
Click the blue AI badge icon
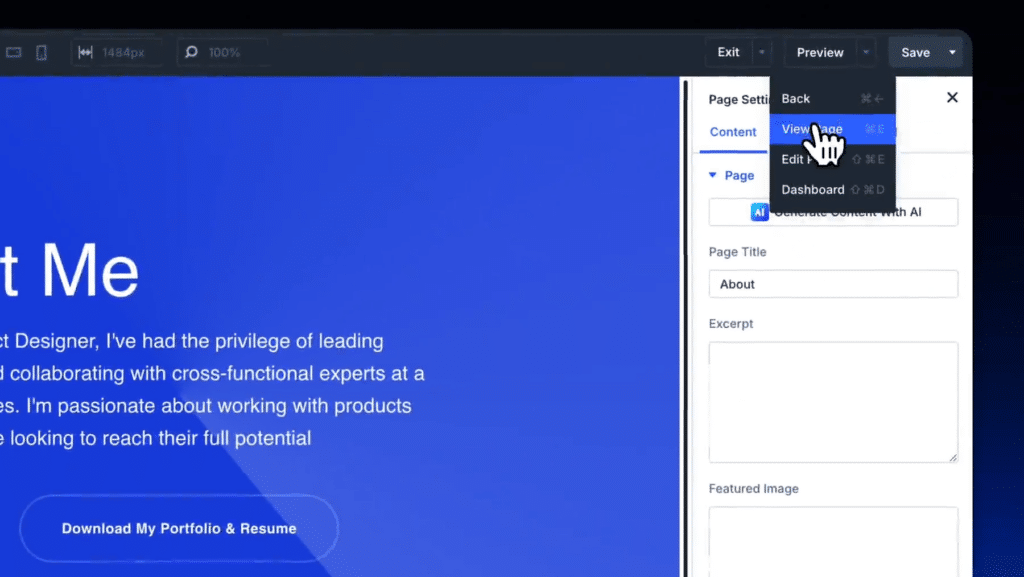[760, 212]
